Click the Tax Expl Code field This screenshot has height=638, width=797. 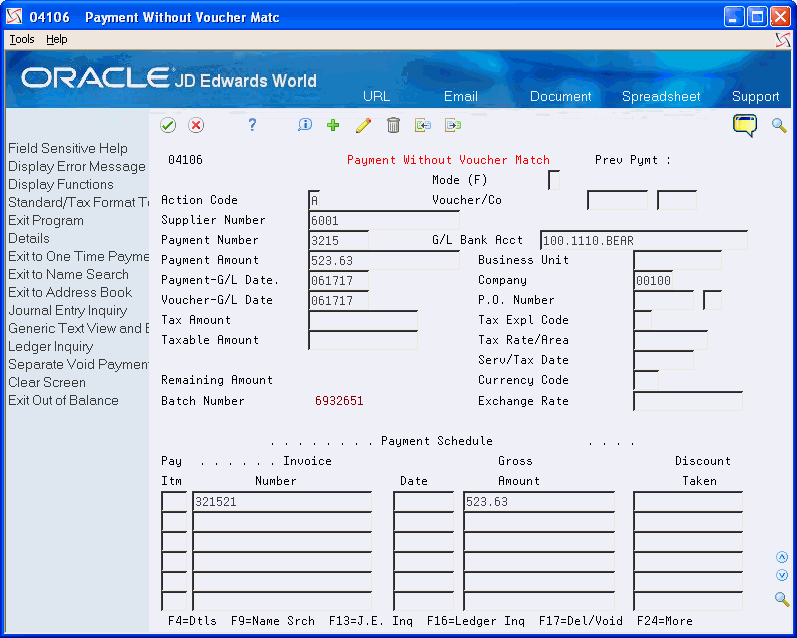[x=643, y=320]
